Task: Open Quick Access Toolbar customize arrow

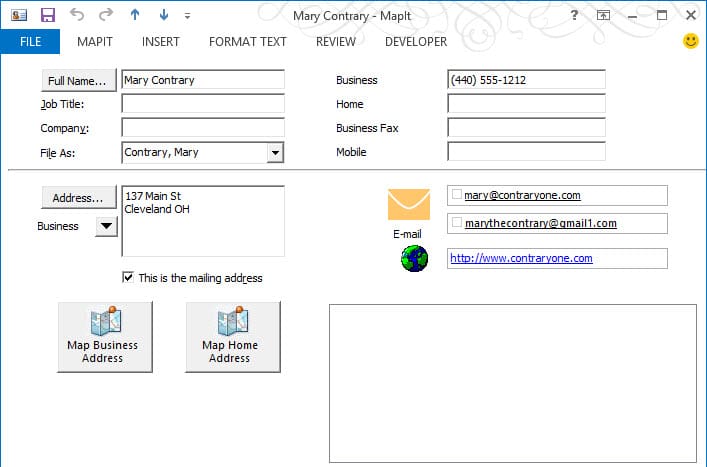Action: coord(188,16)
